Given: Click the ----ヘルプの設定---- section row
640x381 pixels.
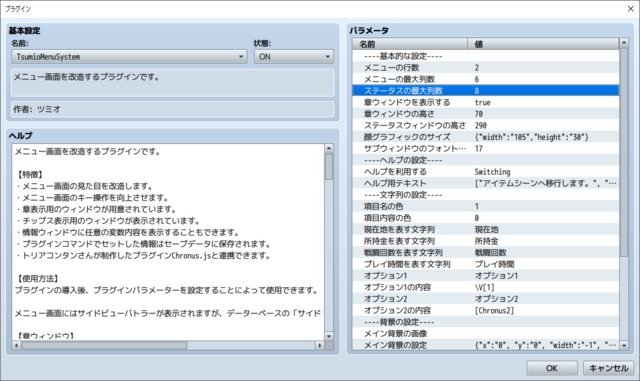Looking at the screenshot, I should pyautogui.click(x=486, y=160).
